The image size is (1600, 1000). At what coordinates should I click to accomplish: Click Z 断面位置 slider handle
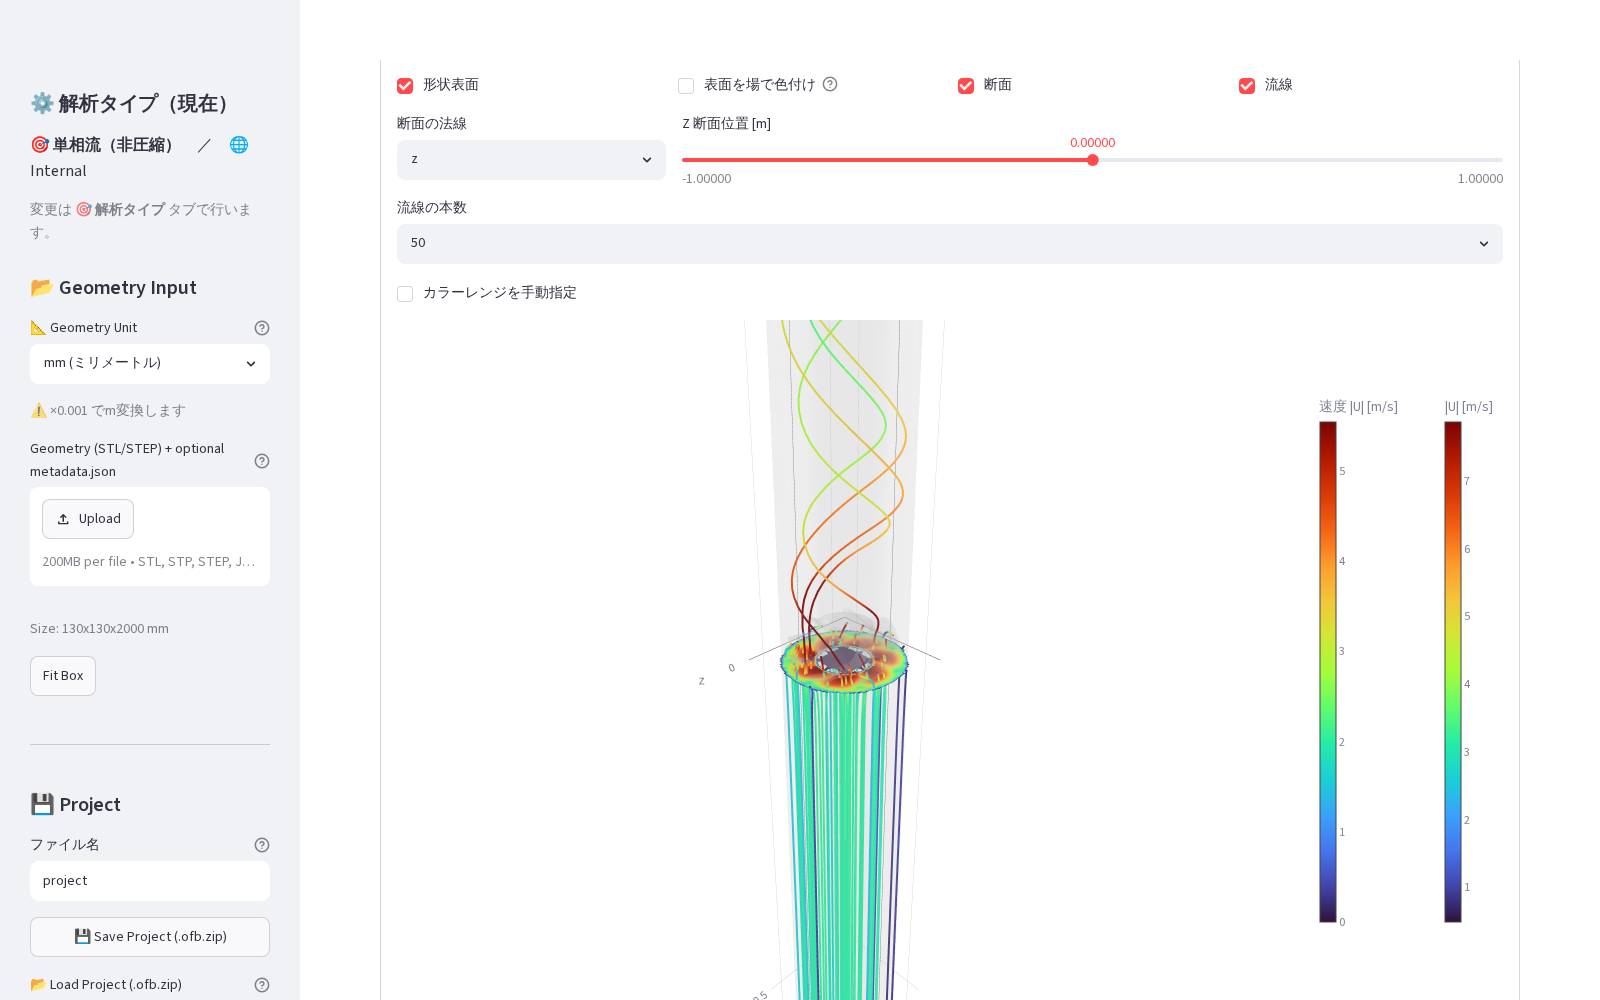tap(1093, 160)
